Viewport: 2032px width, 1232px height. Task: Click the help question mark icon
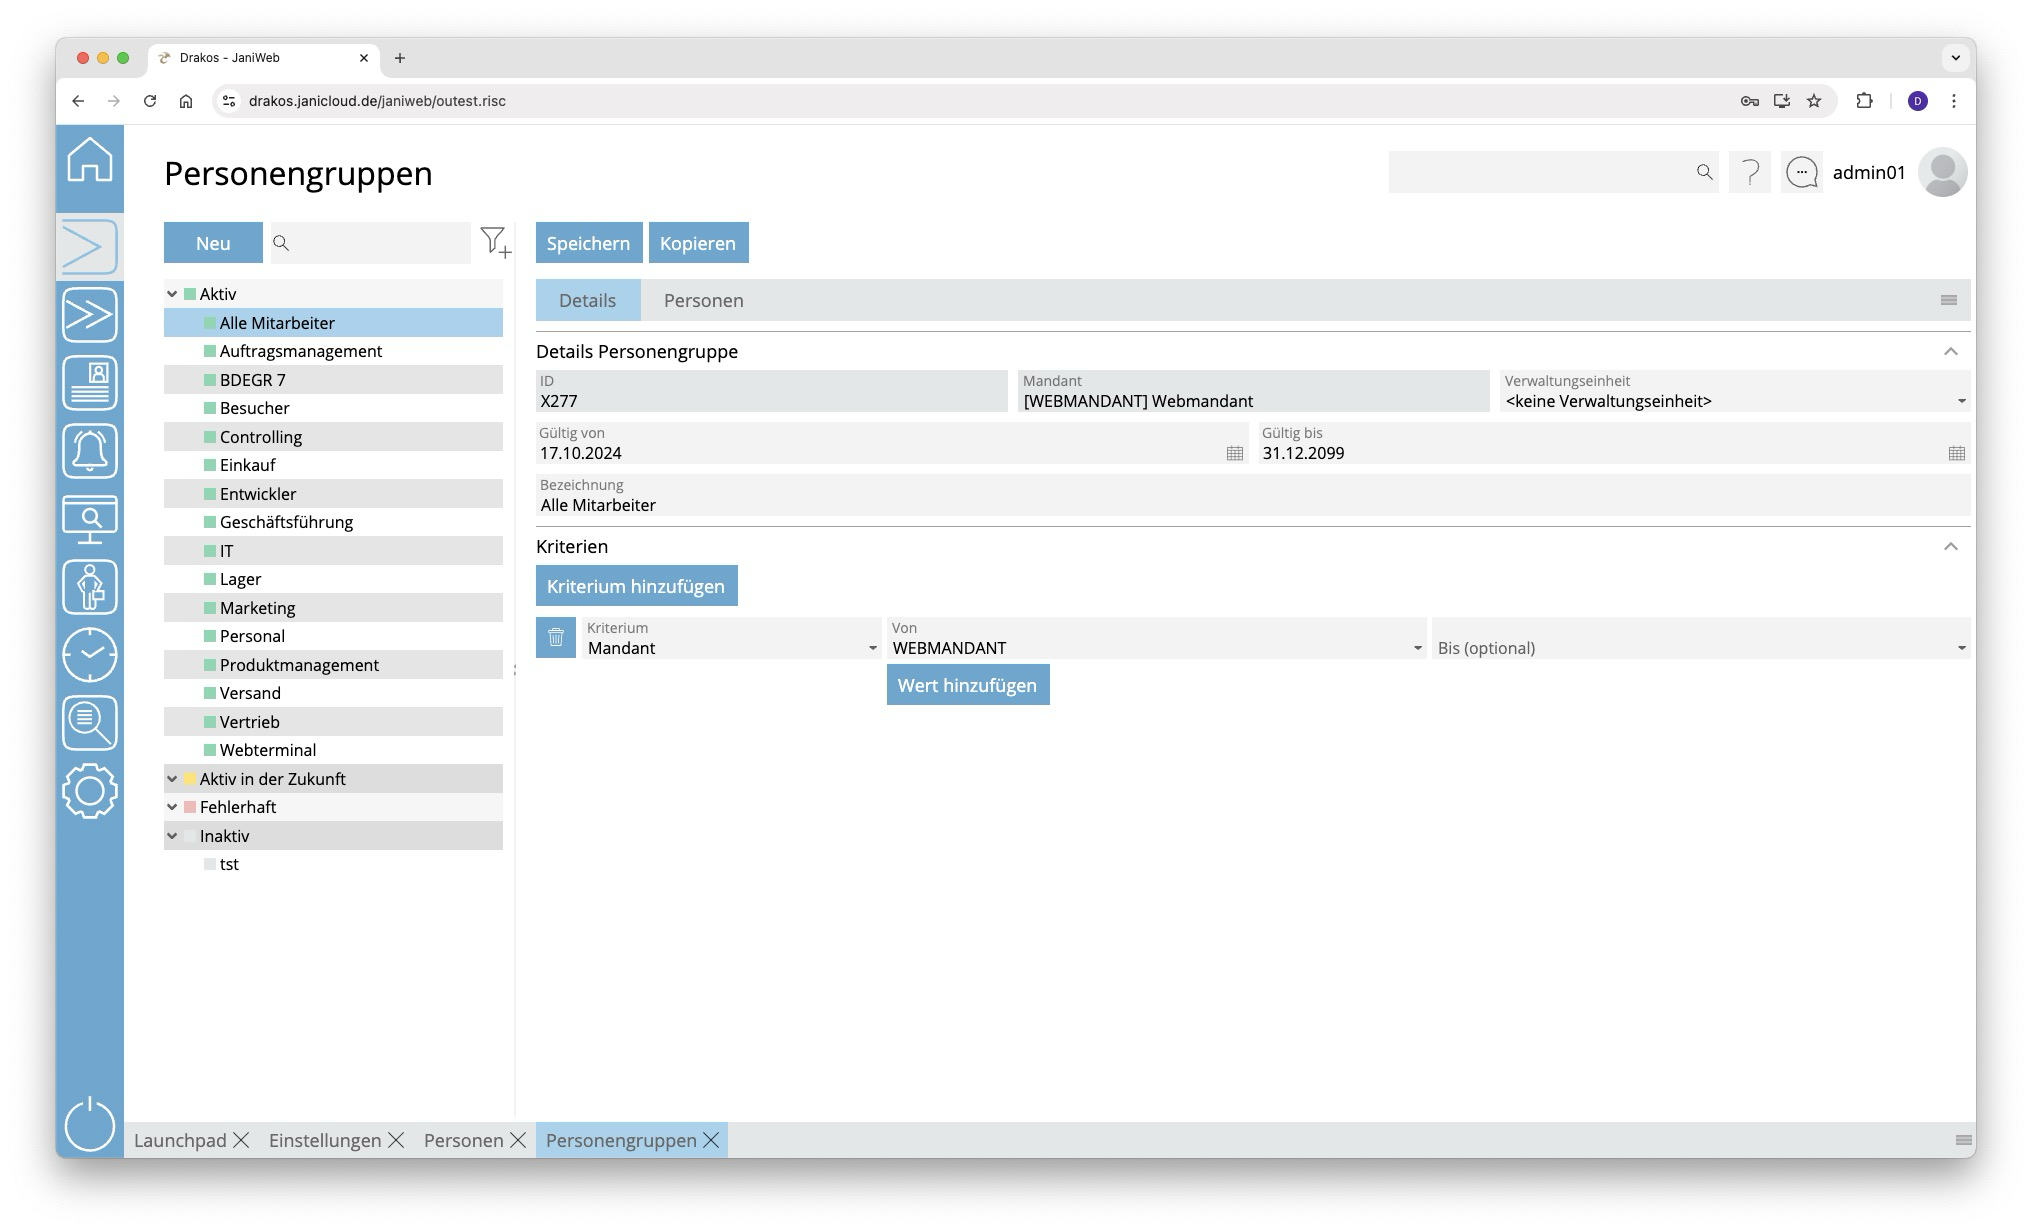click(x=1750, y=173)
